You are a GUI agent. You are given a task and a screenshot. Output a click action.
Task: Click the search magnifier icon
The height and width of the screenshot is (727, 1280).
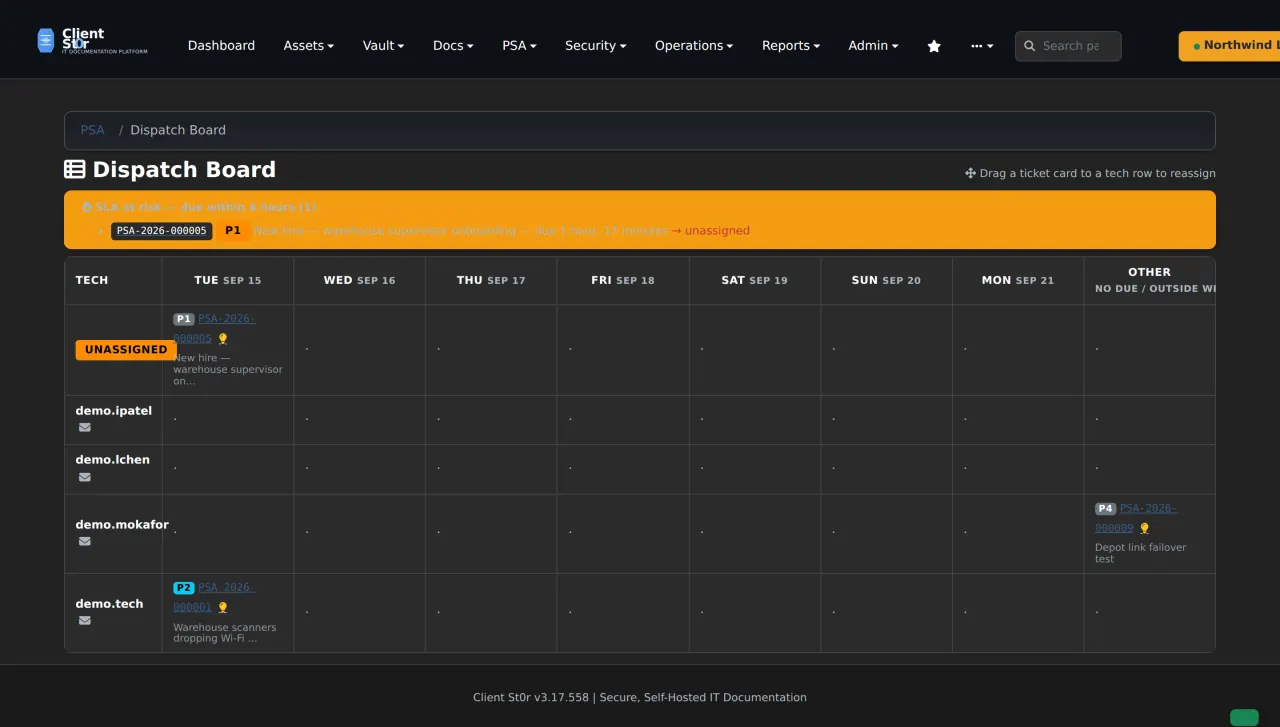click(1029, 46)
